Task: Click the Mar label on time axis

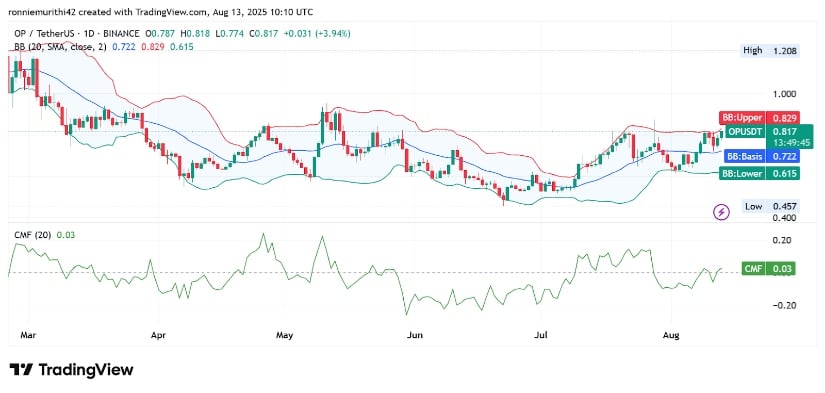Action: 28,335
